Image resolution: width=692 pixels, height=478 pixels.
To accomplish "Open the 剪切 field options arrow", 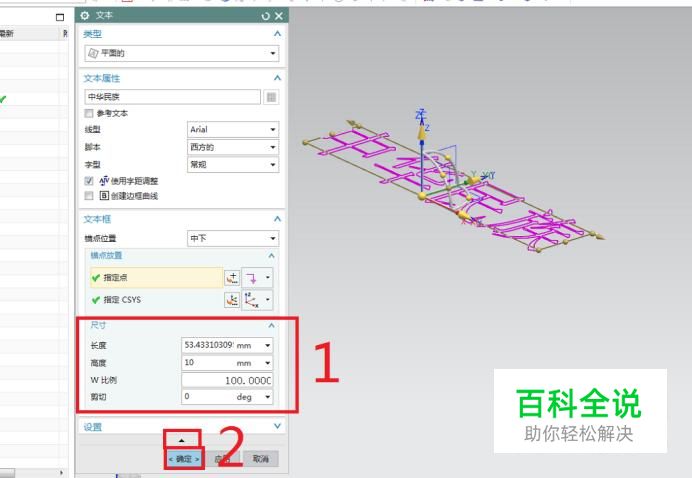I will (268, 397).
